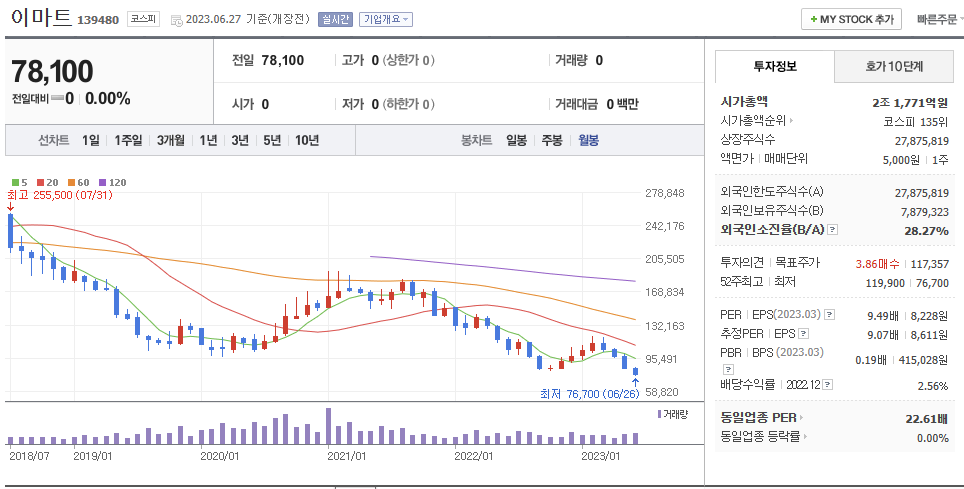Click the 상장주식수 value 27,875,819
The height and width of the screenshot is (489, 964).
click(x=922, y=141)
